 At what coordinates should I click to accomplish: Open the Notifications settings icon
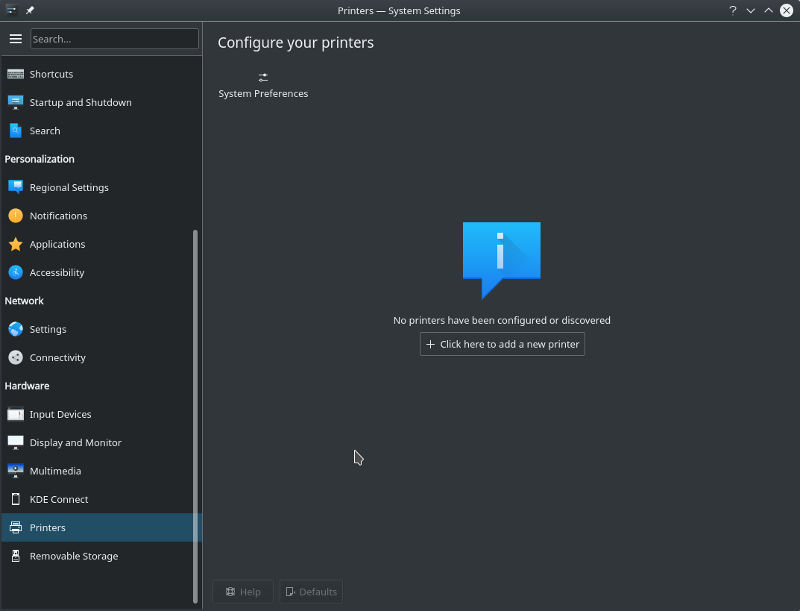coord(15,215)
